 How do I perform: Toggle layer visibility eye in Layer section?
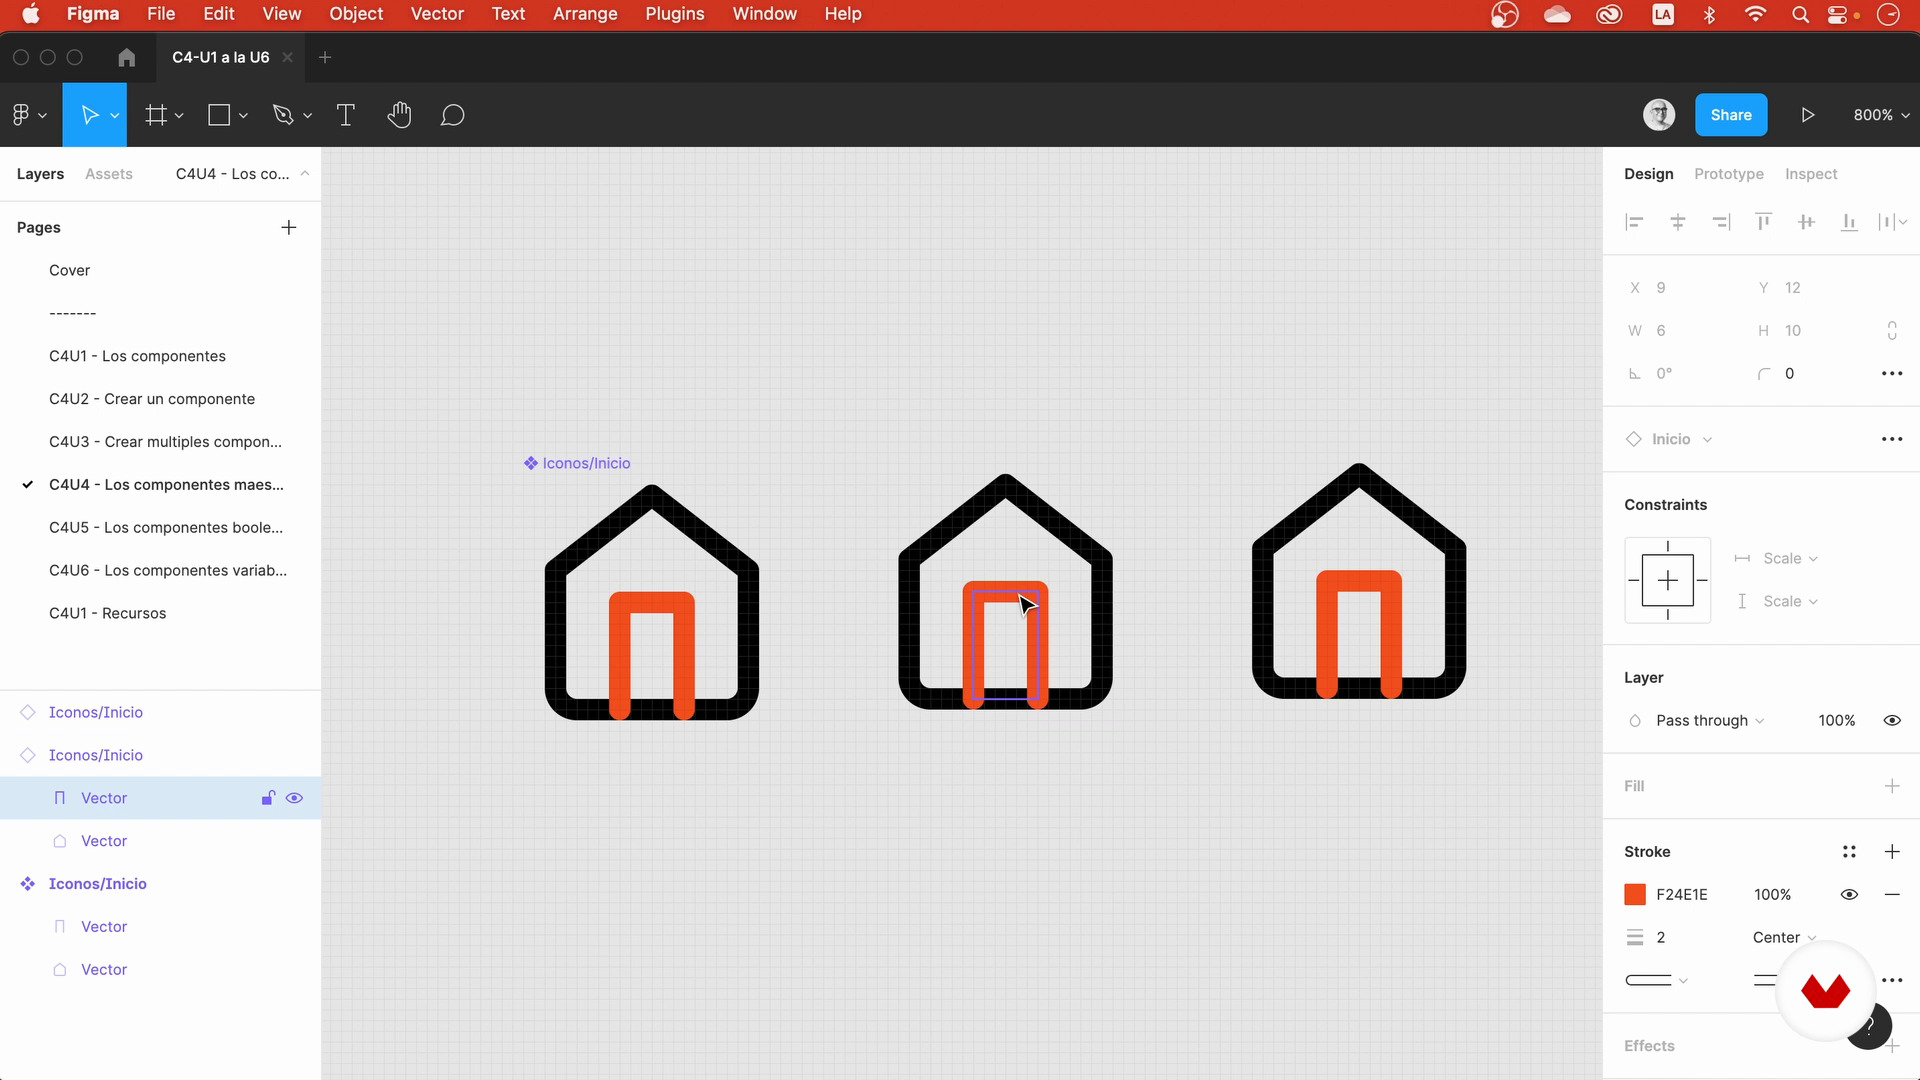pyautogui.click(x=1892, y=720)
